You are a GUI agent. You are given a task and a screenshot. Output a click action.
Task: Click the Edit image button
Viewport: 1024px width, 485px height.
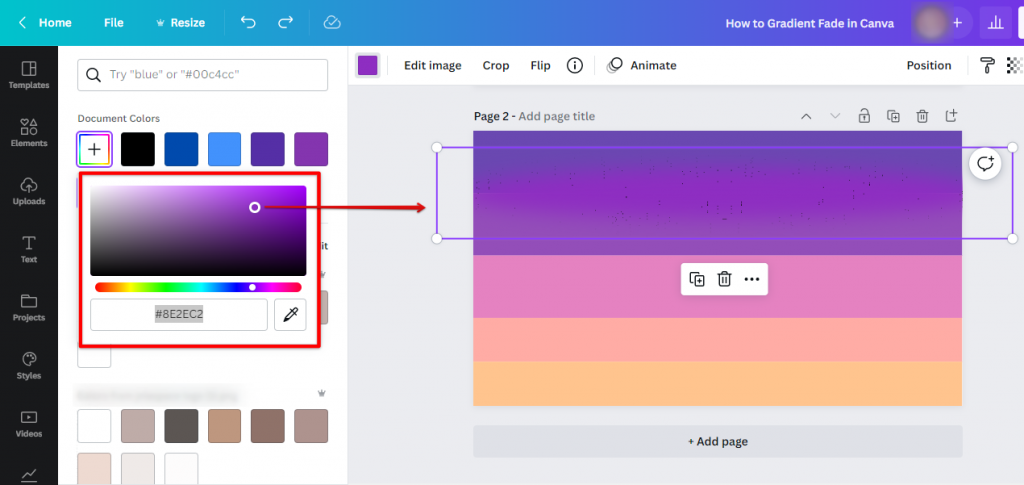(x=432, y=65)
